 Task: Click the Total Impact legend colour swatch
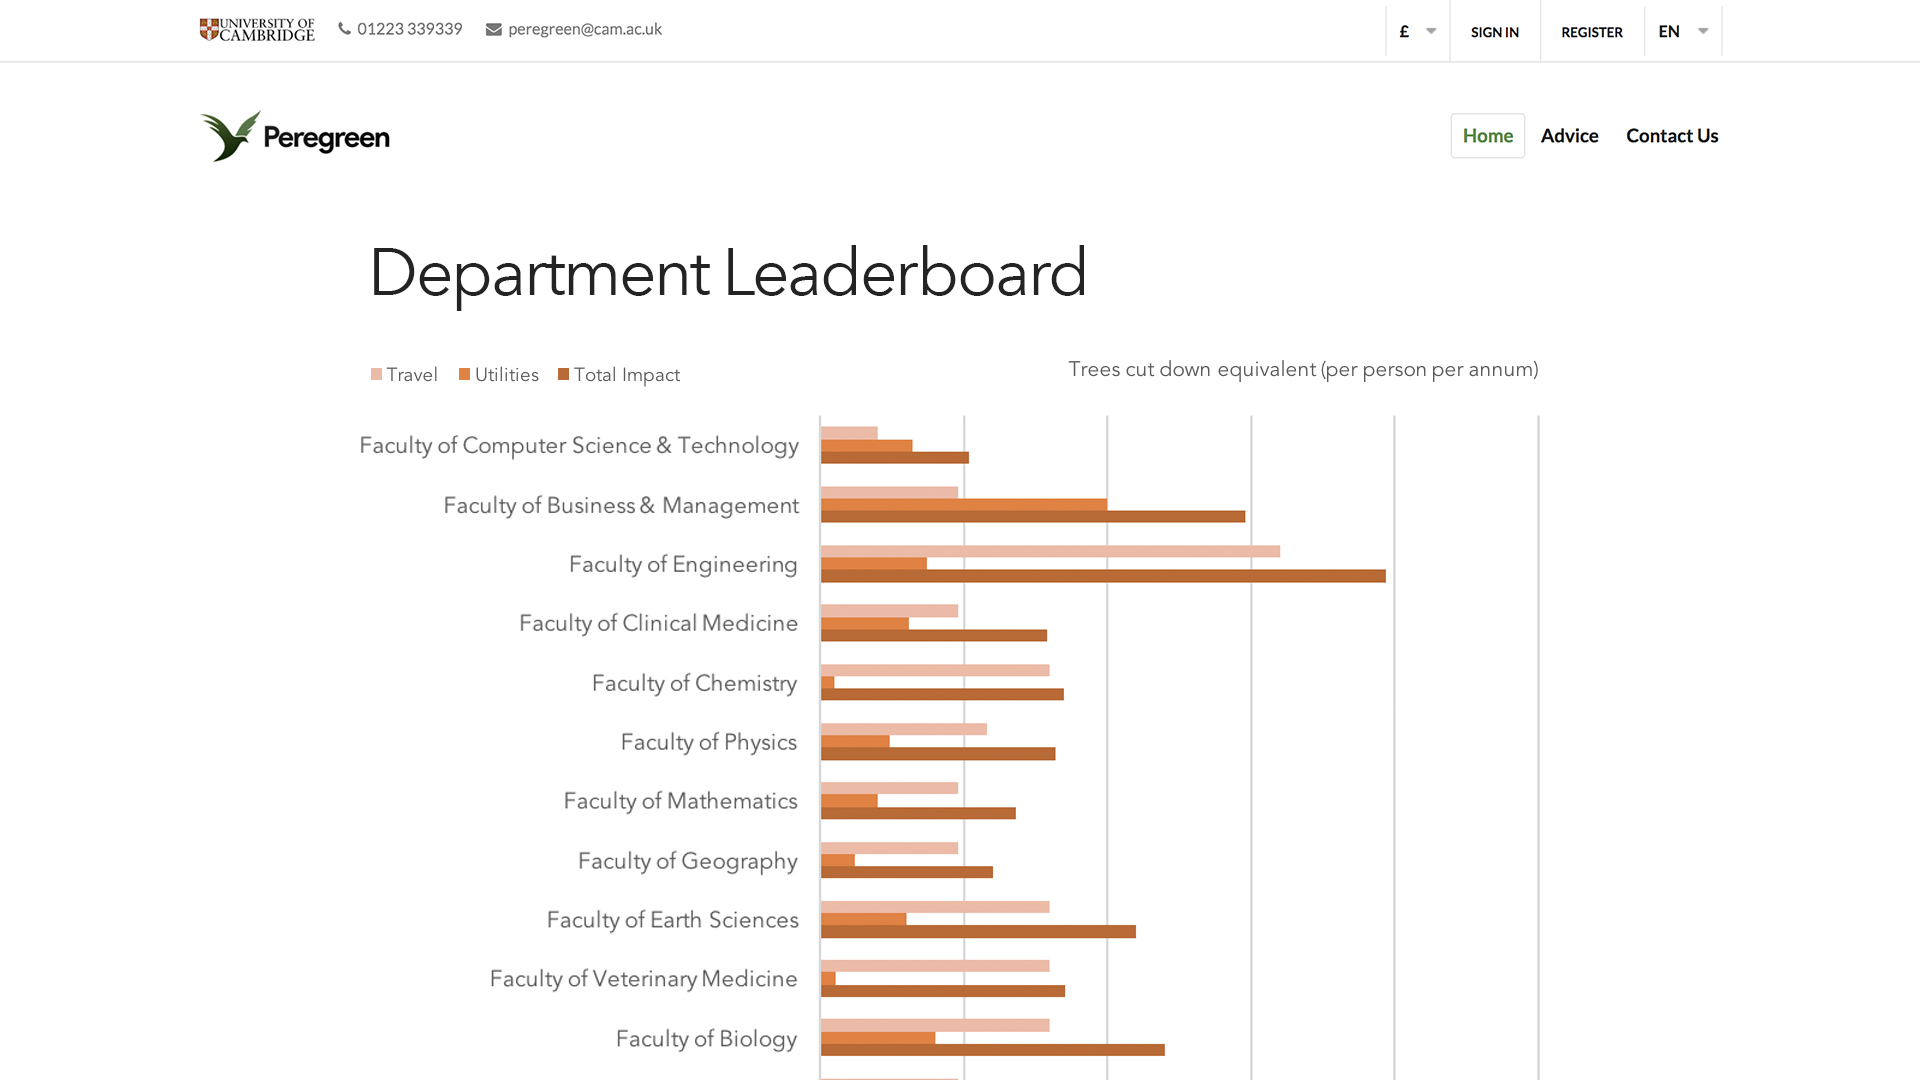click(563, 374)
